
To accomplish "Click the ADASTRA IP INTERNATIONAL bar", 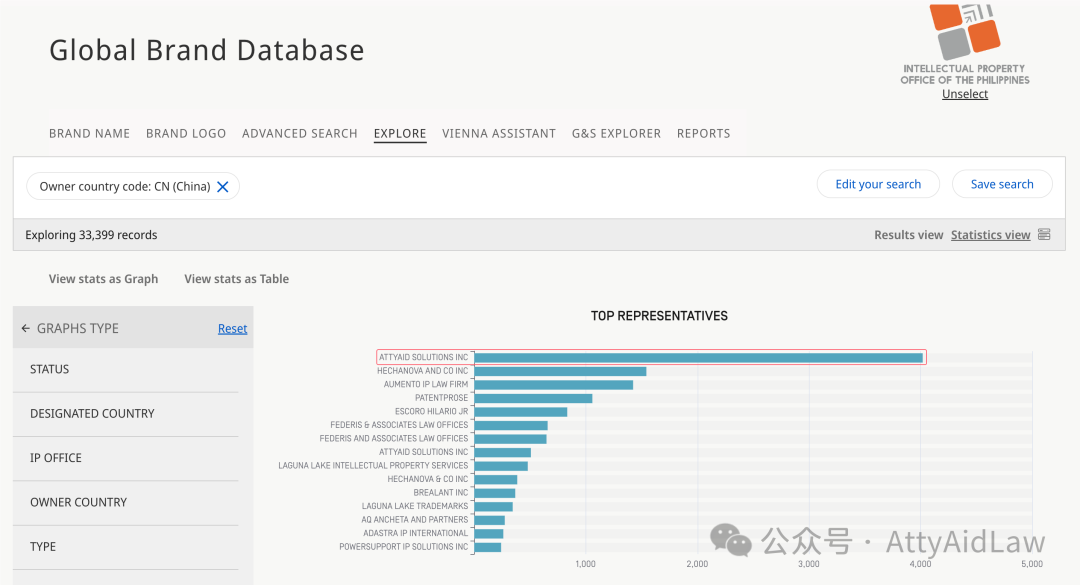I will coord(489,533).
